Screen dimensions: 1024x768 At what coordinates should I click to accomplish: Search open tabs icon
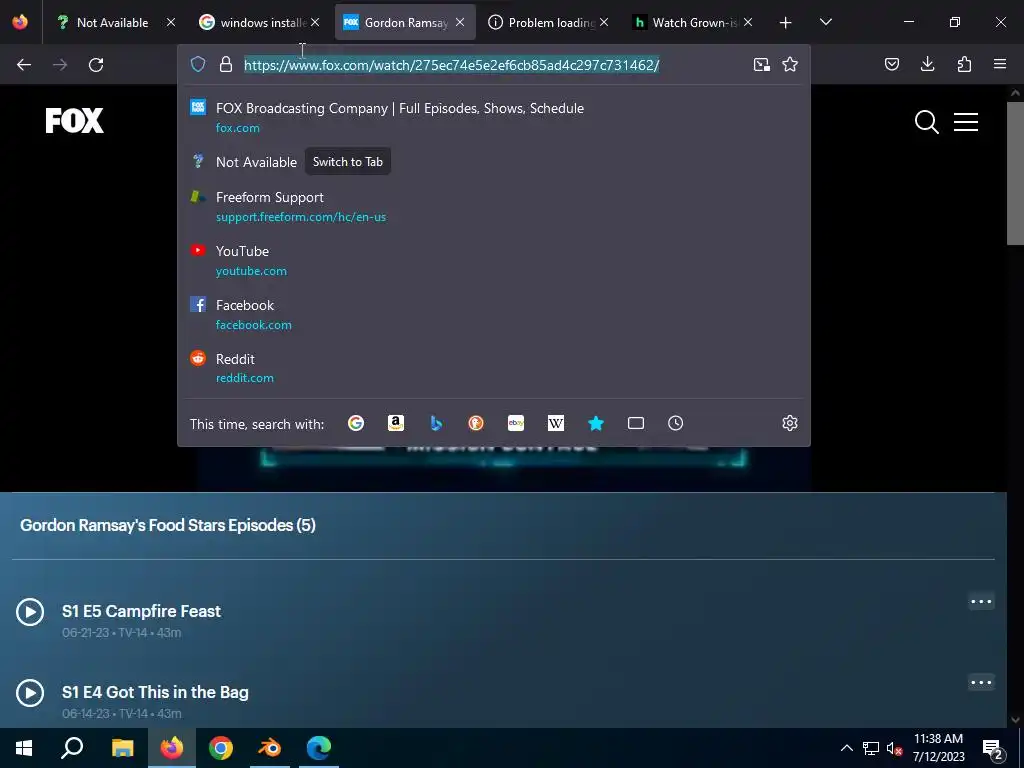[x=635, y=423]
